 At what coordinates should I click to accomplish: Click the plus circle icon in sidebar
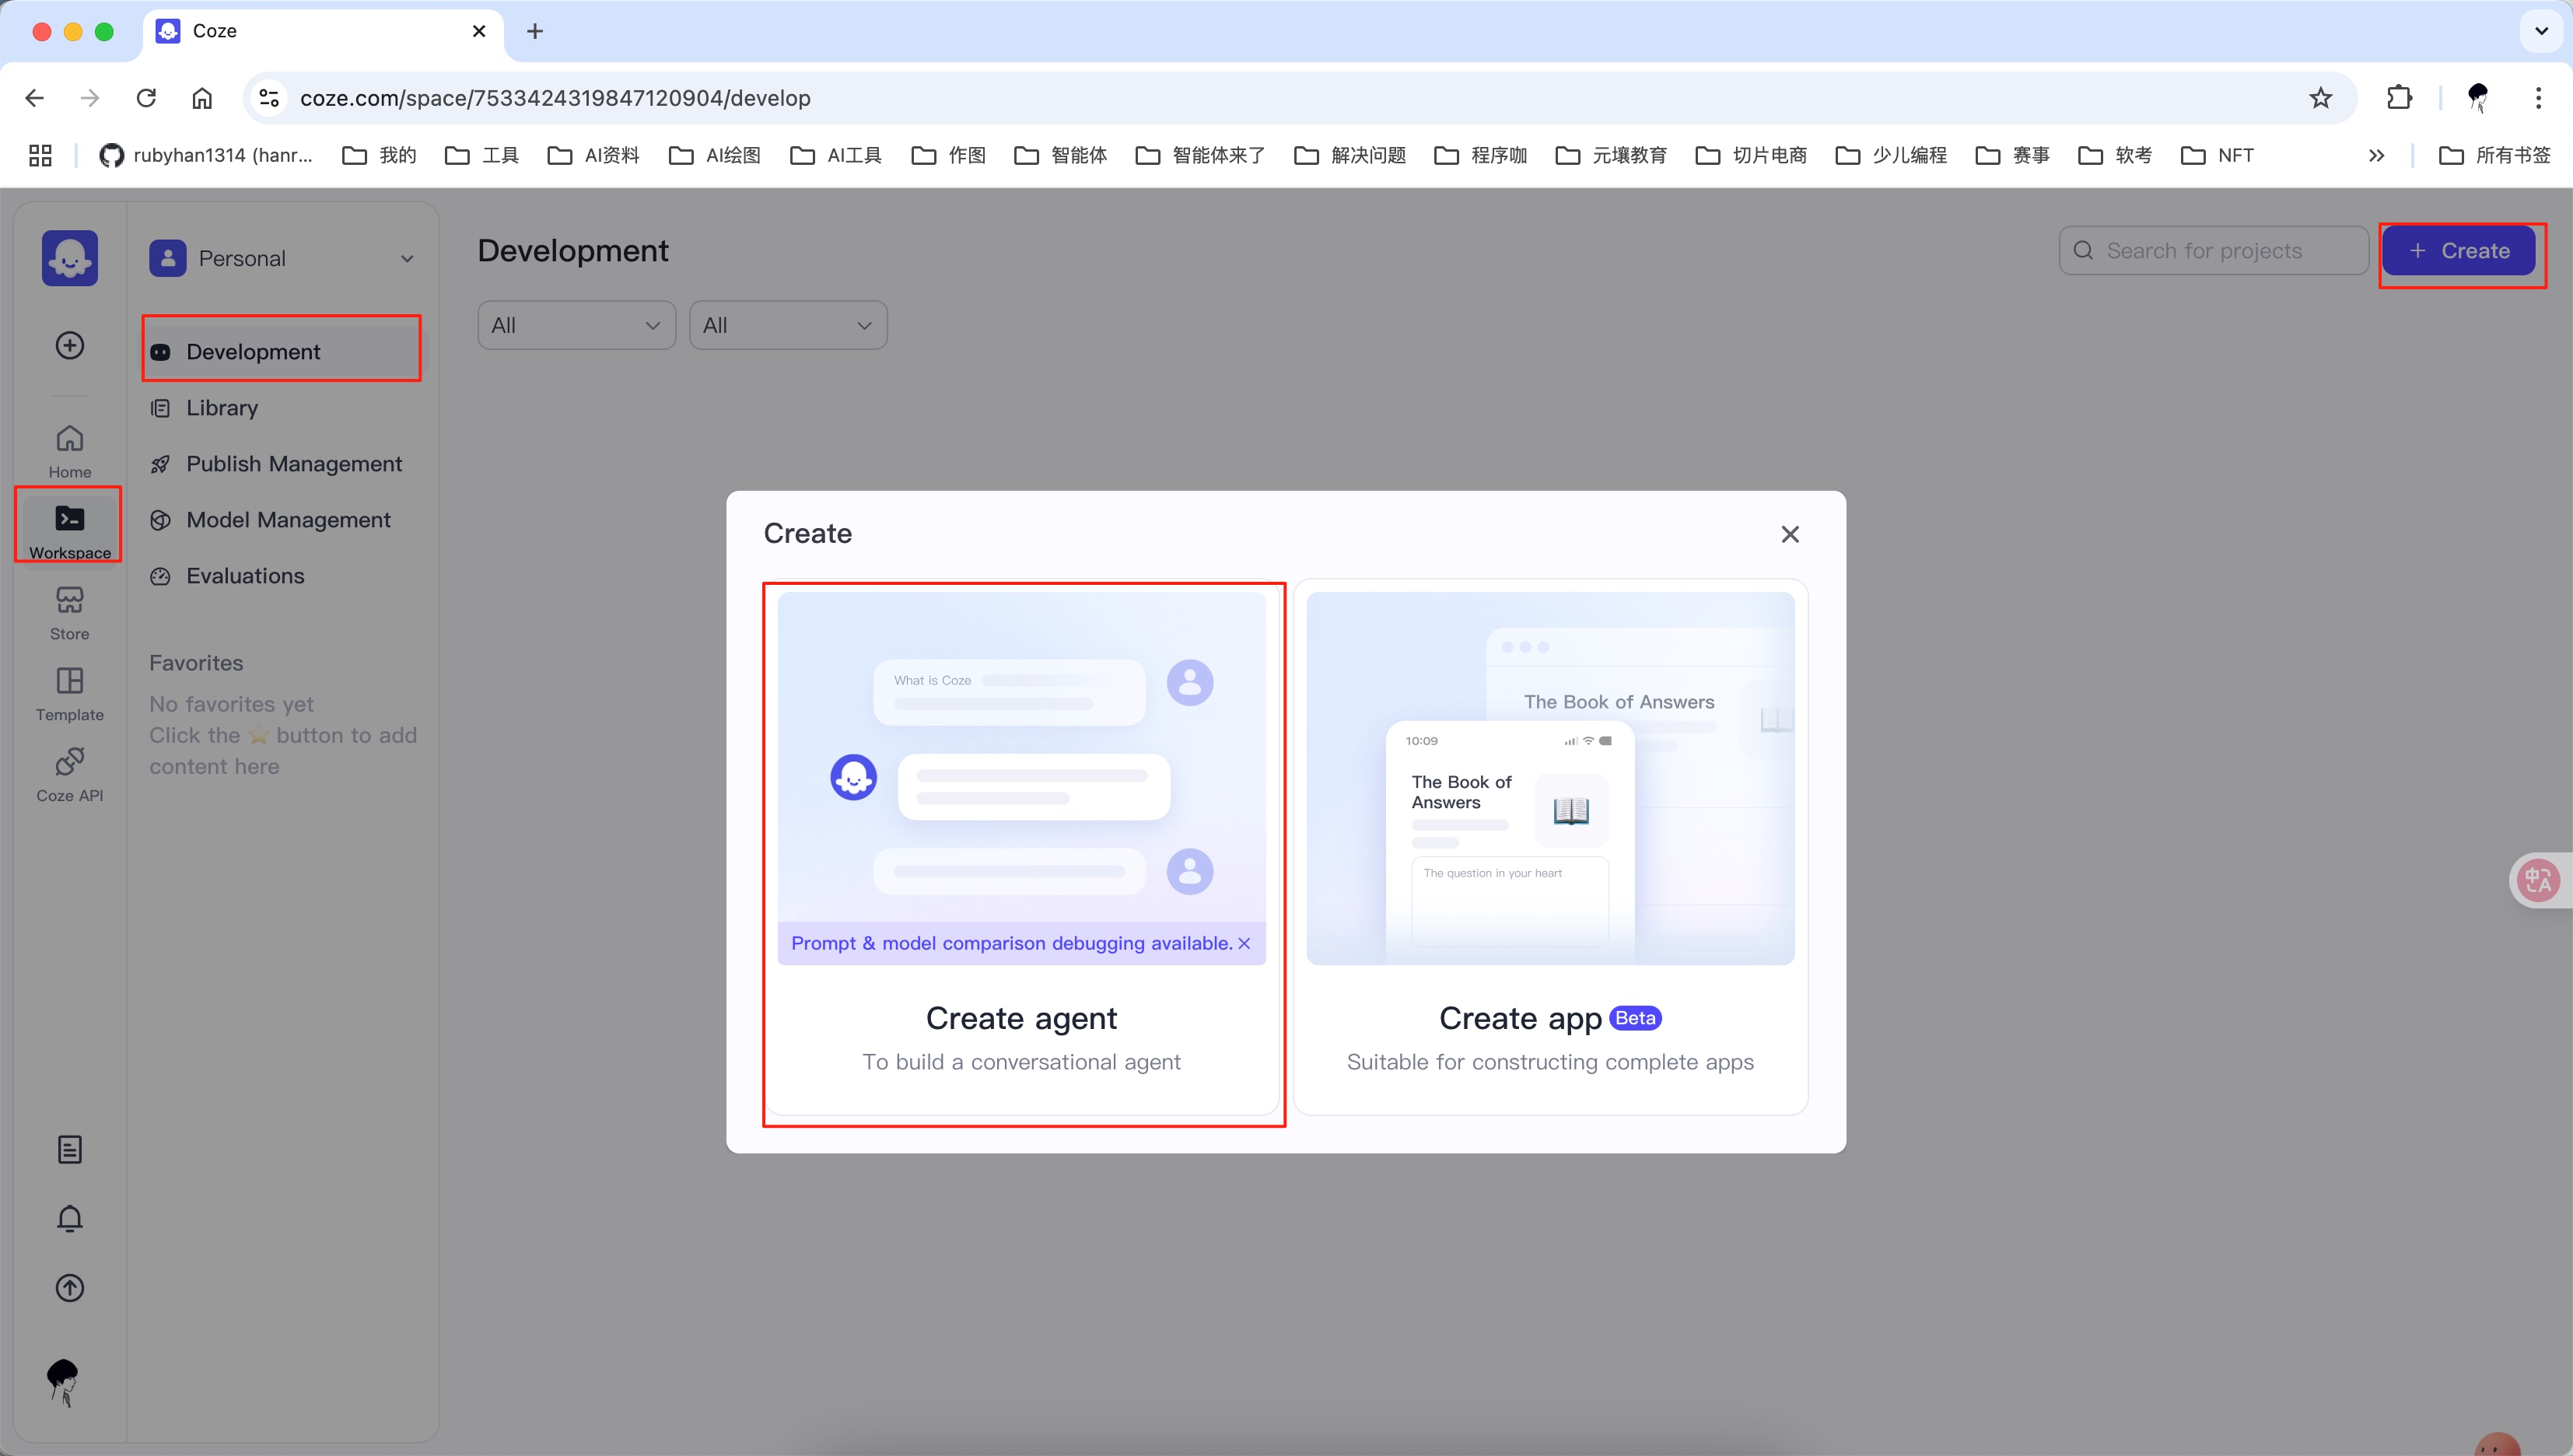coord(69,345)
